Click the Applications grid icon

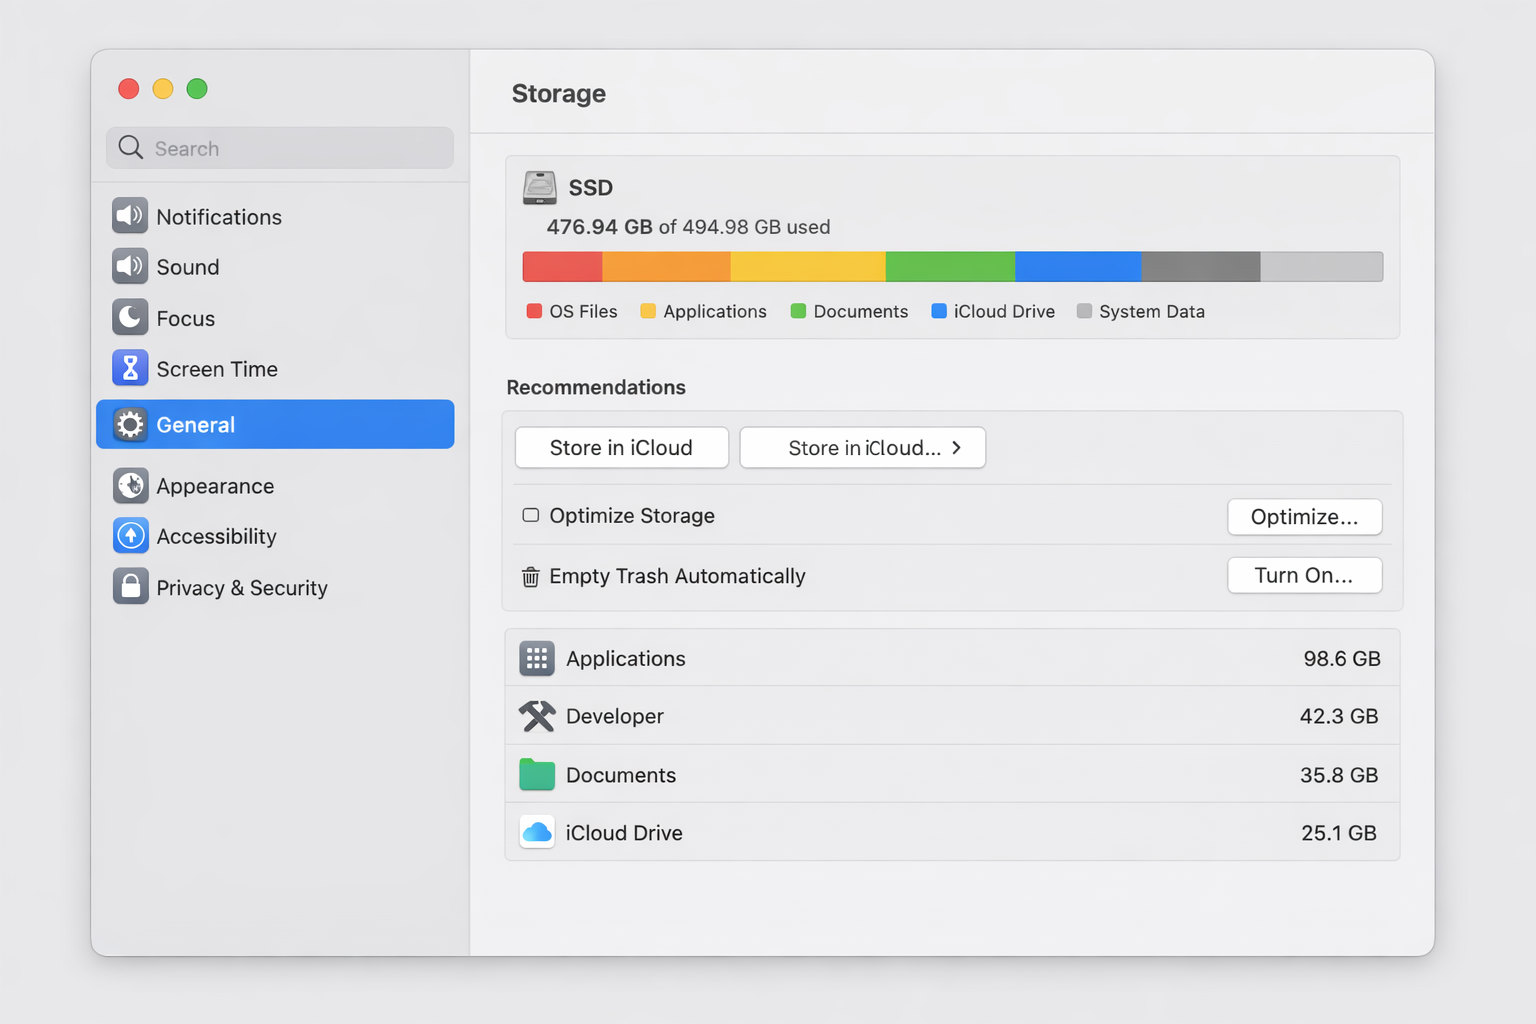(537, 658)
